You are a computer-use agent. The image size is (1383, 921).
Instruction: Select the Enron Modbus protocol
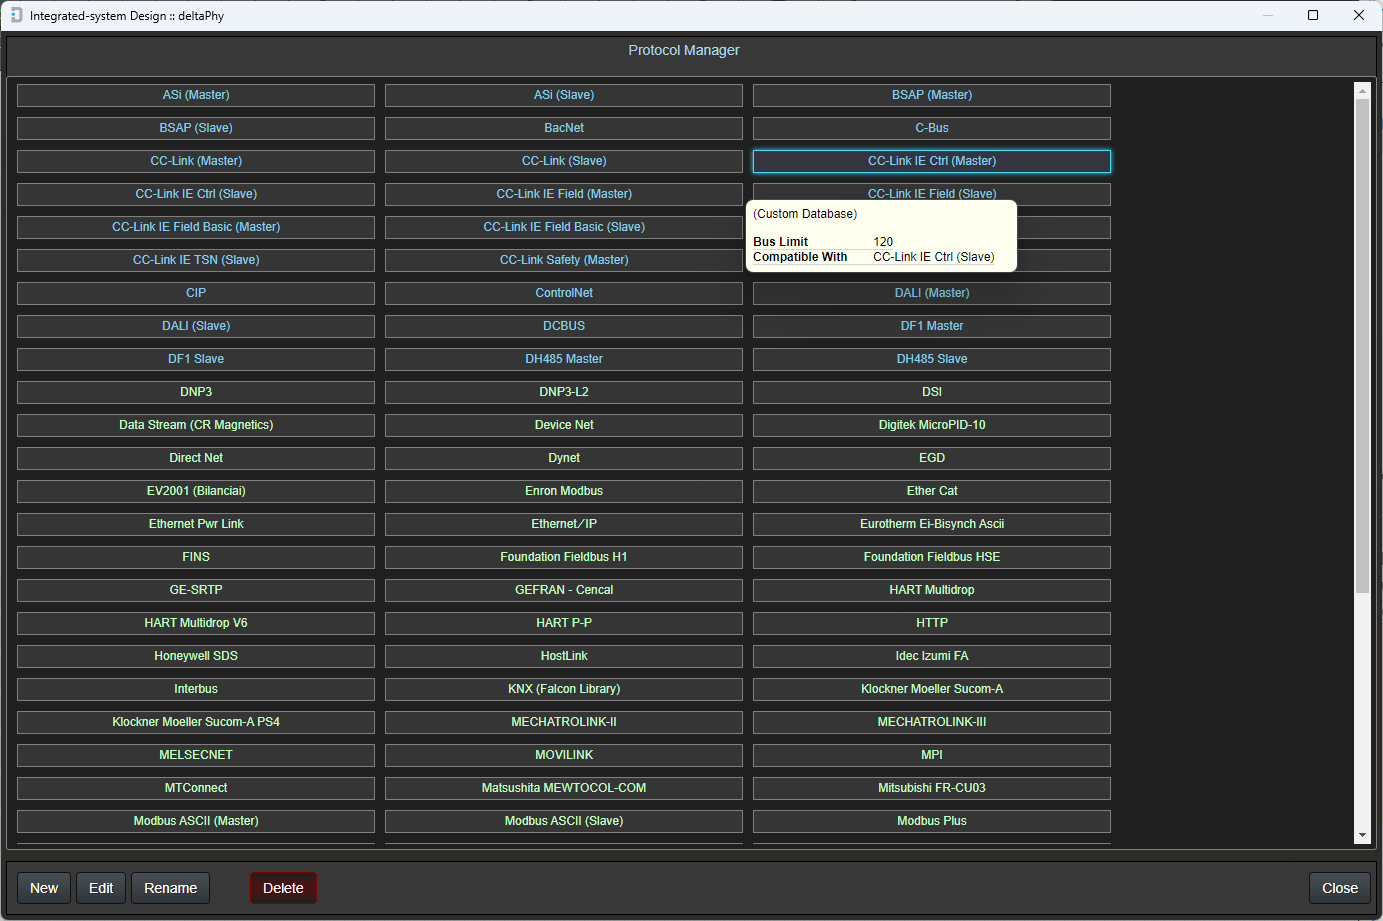point(563,491)
